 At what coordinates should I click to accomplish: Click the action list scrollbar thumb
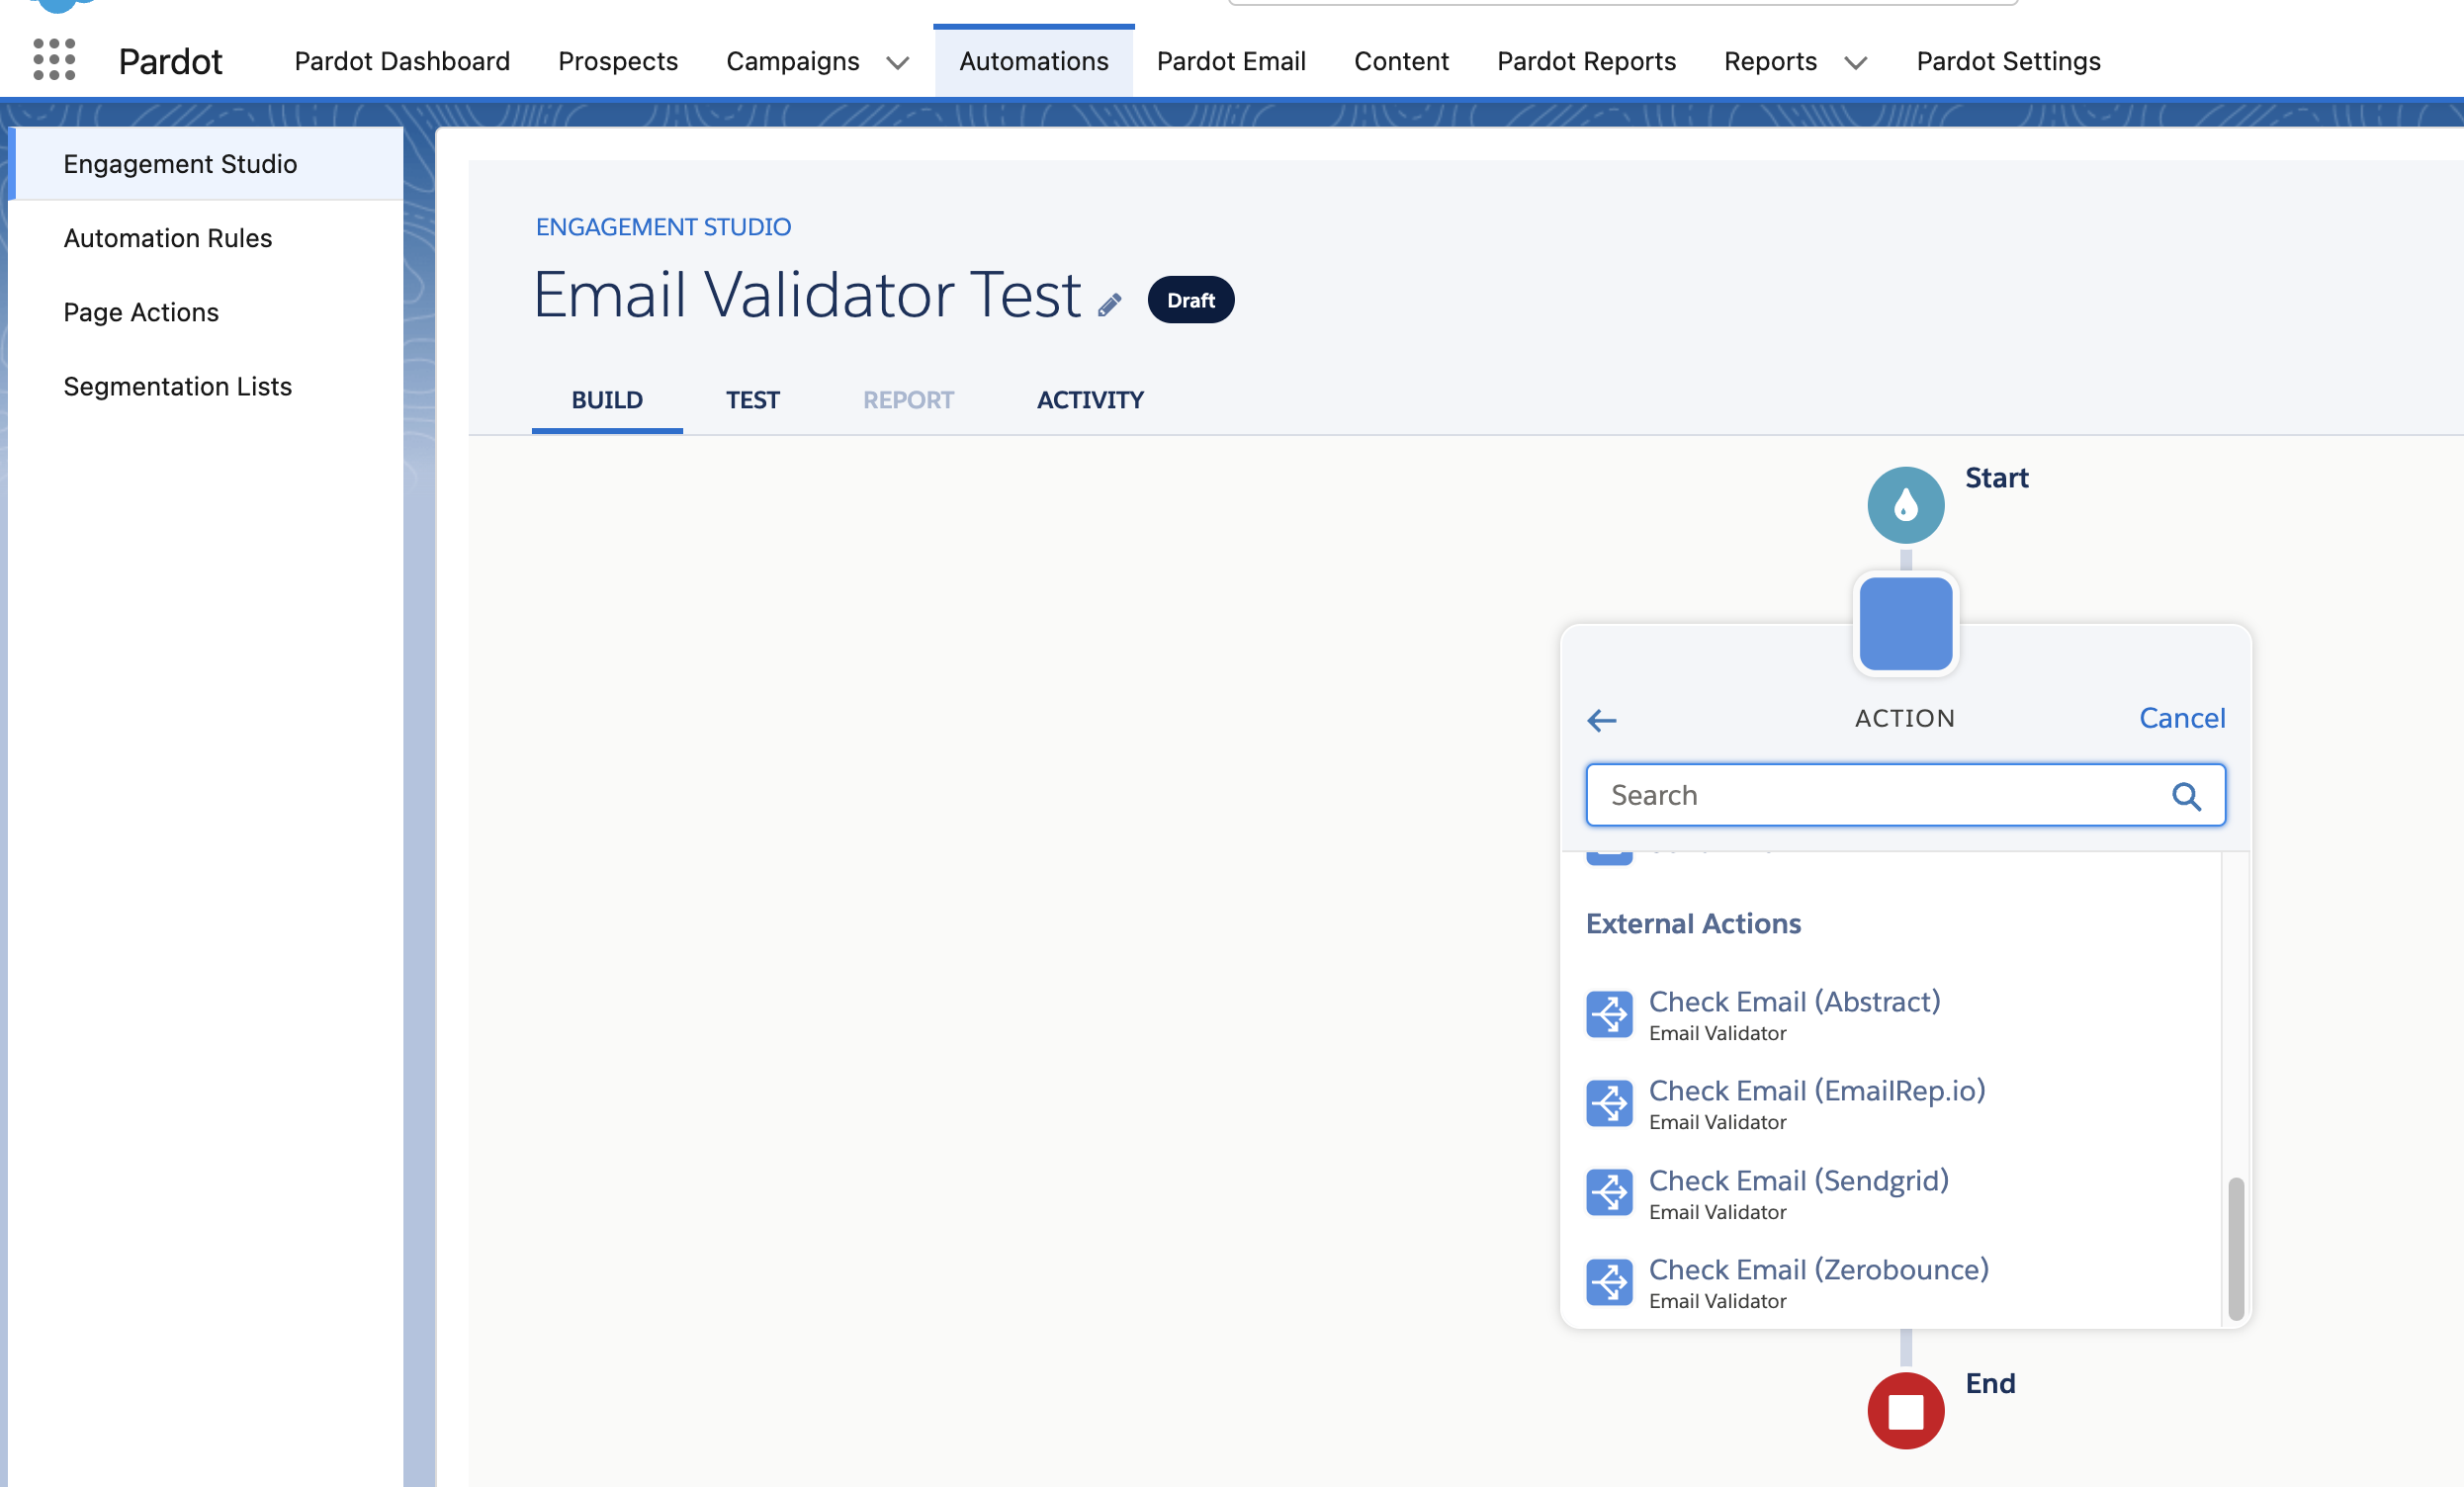(2235, 1248)
